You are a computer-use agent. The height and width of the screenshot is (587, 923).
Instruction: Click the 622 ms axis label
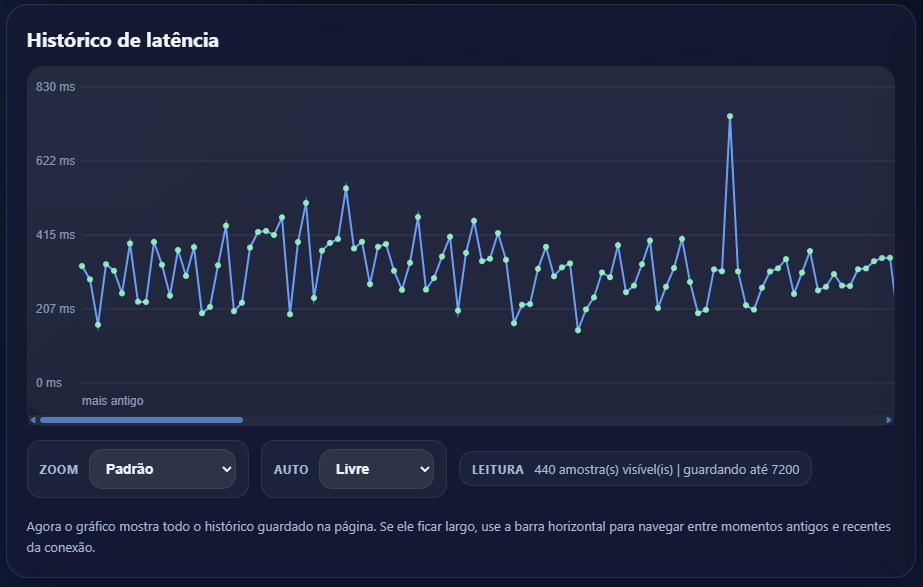tap(55, 161)
